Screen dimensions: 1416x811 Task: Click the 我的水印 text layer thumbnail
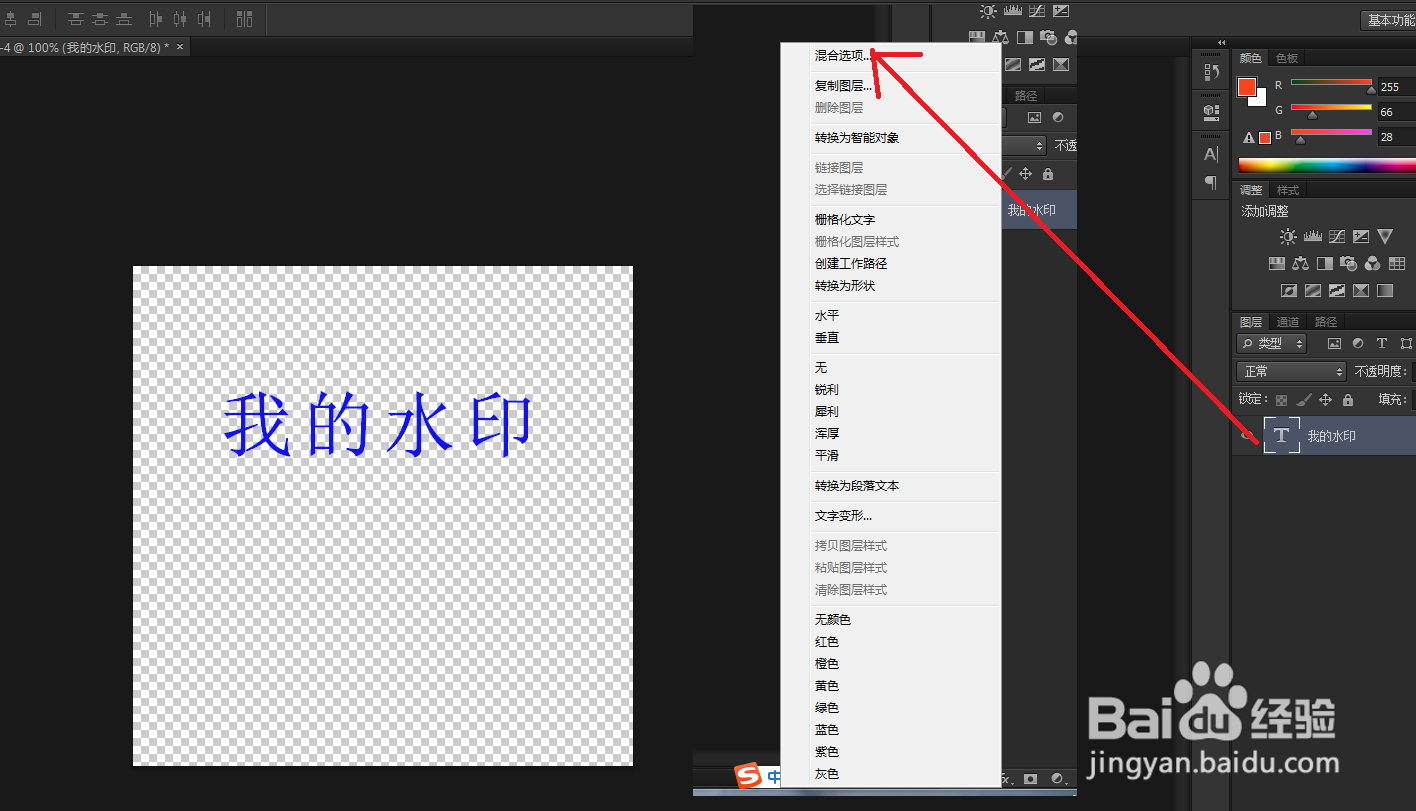tap(1282, 436)
